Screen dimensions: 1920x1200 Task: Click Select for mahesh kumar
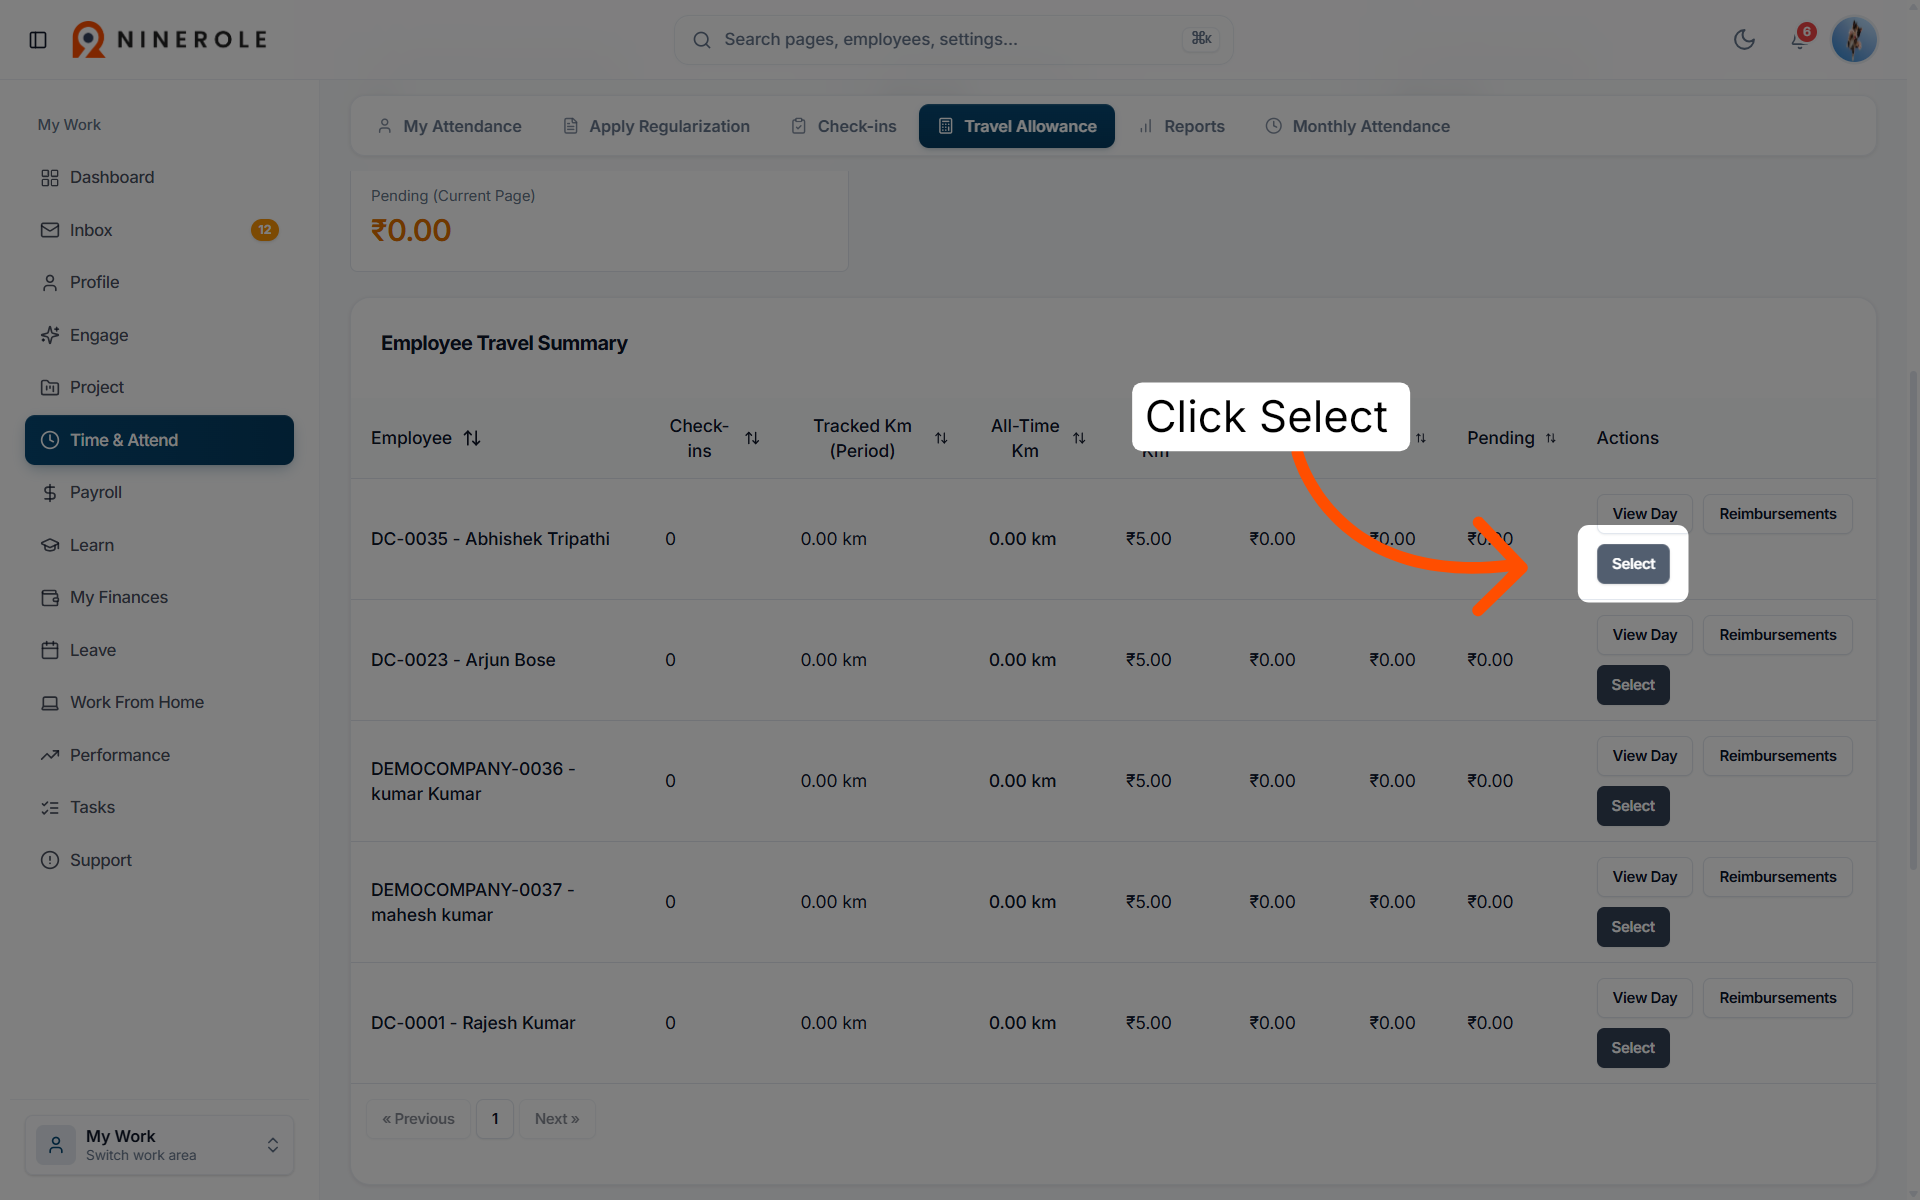click(1633, 927)
